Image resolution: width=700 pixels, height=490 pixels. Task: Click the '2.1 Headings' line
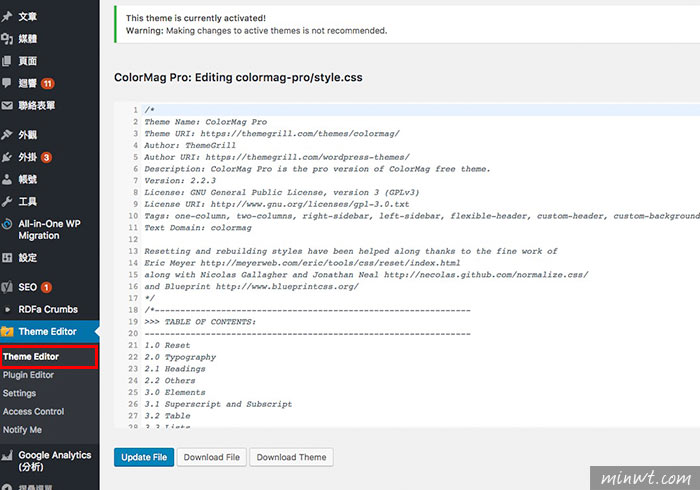pyautogui.click(x=175, y=369)
